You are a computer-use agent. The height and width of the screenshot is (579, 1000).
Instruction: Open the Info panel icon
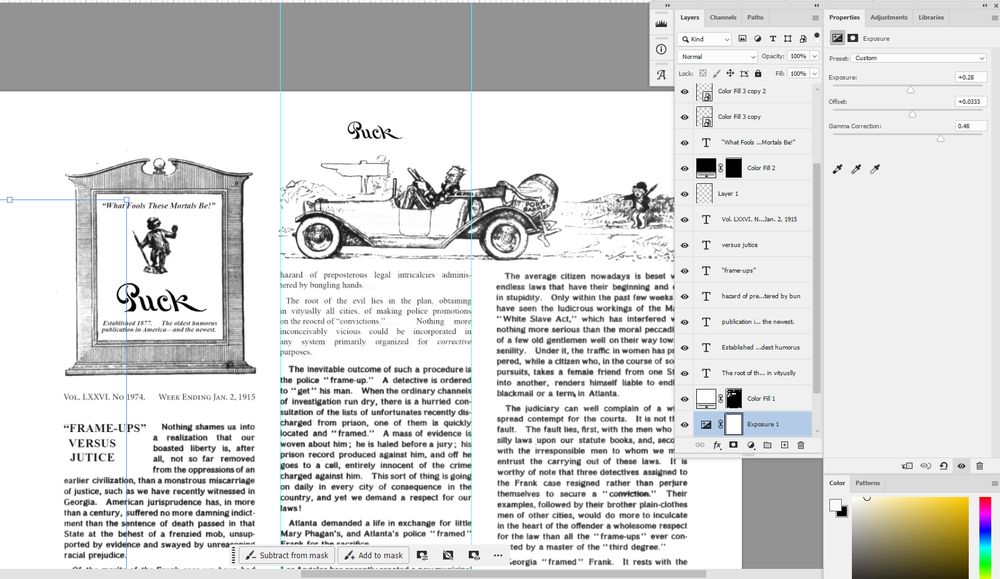(661, 49)
